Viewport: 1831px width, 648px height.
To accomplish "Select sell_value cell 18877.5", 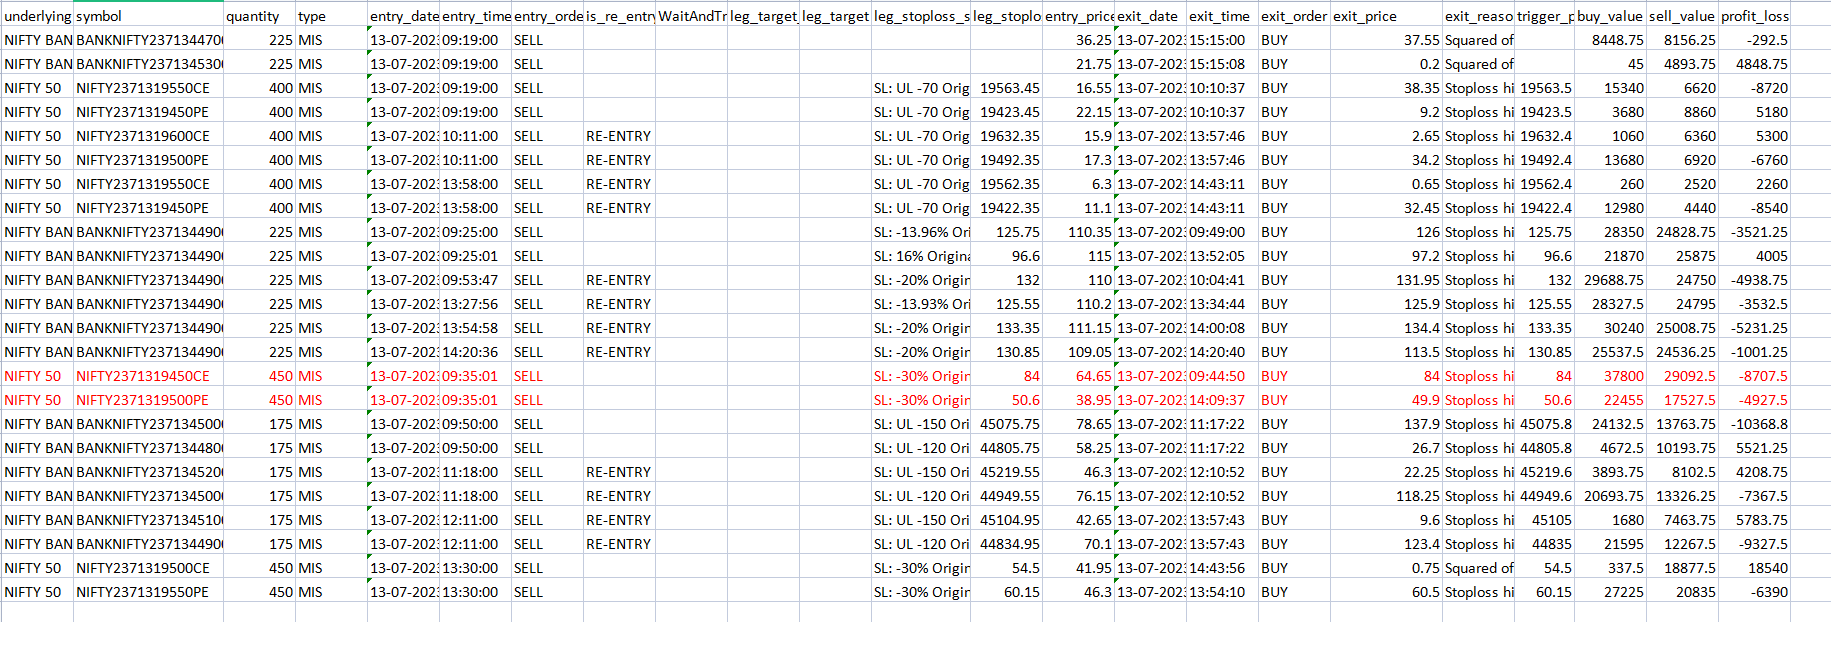I will click(1682, 568).
